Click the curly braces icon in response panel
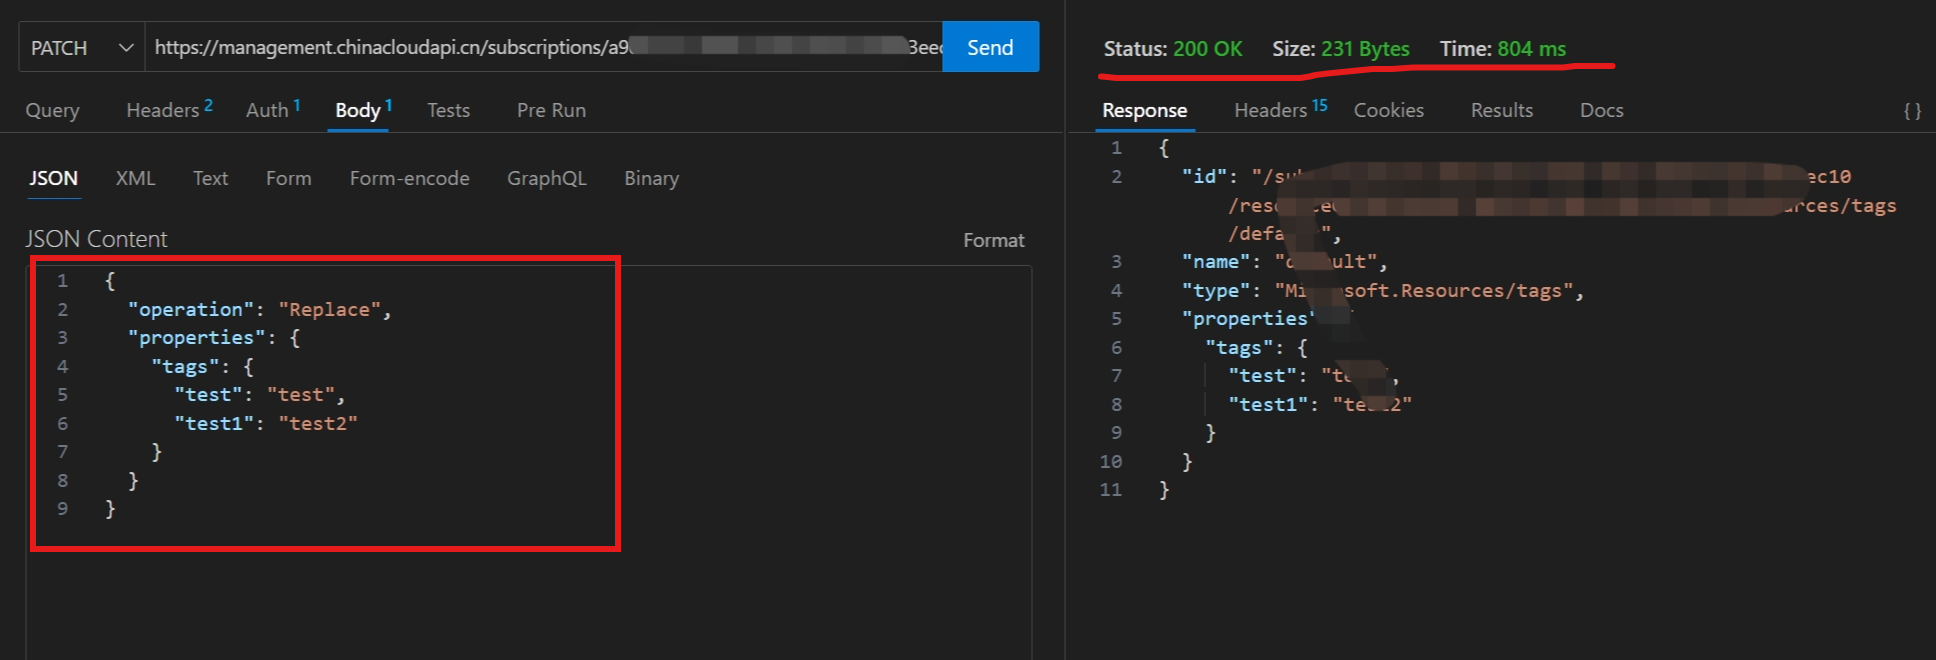The image size is (1936, 660). [x=1911, y=111]
